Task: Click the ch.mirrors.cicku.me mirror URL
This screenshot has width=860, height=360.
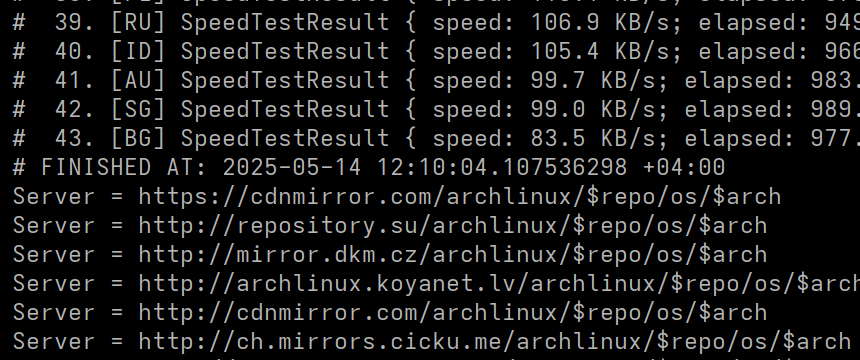Action: pyautogui.click(x=495, y=342)
